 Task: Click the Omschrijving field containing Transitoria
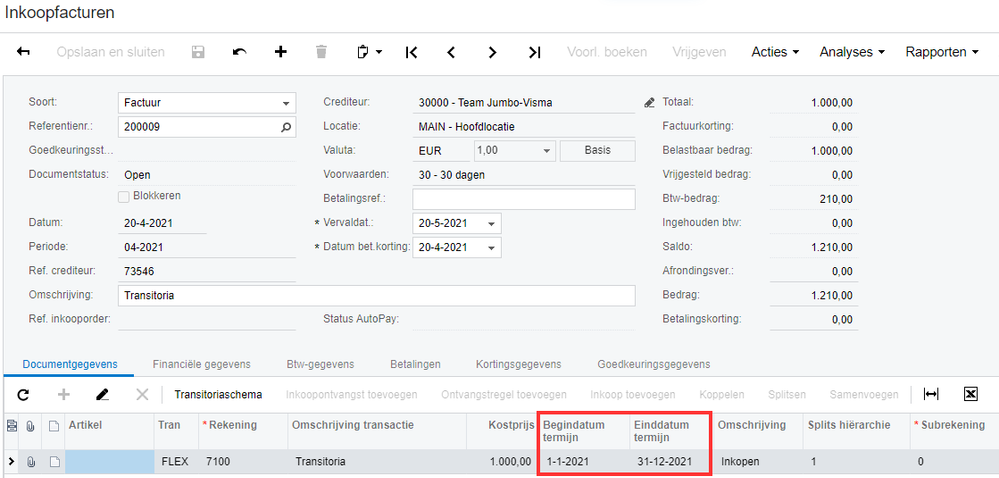[x=377, y=296]
